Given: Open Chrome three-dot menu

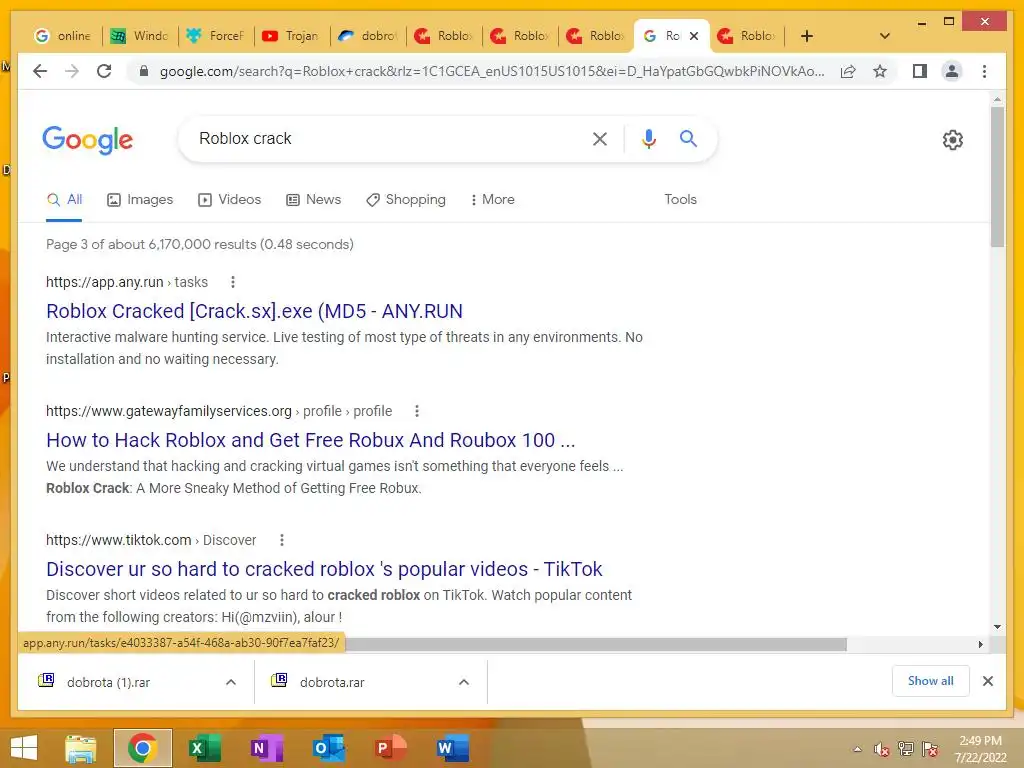Looking at the screenshot, I should [984, 71].
